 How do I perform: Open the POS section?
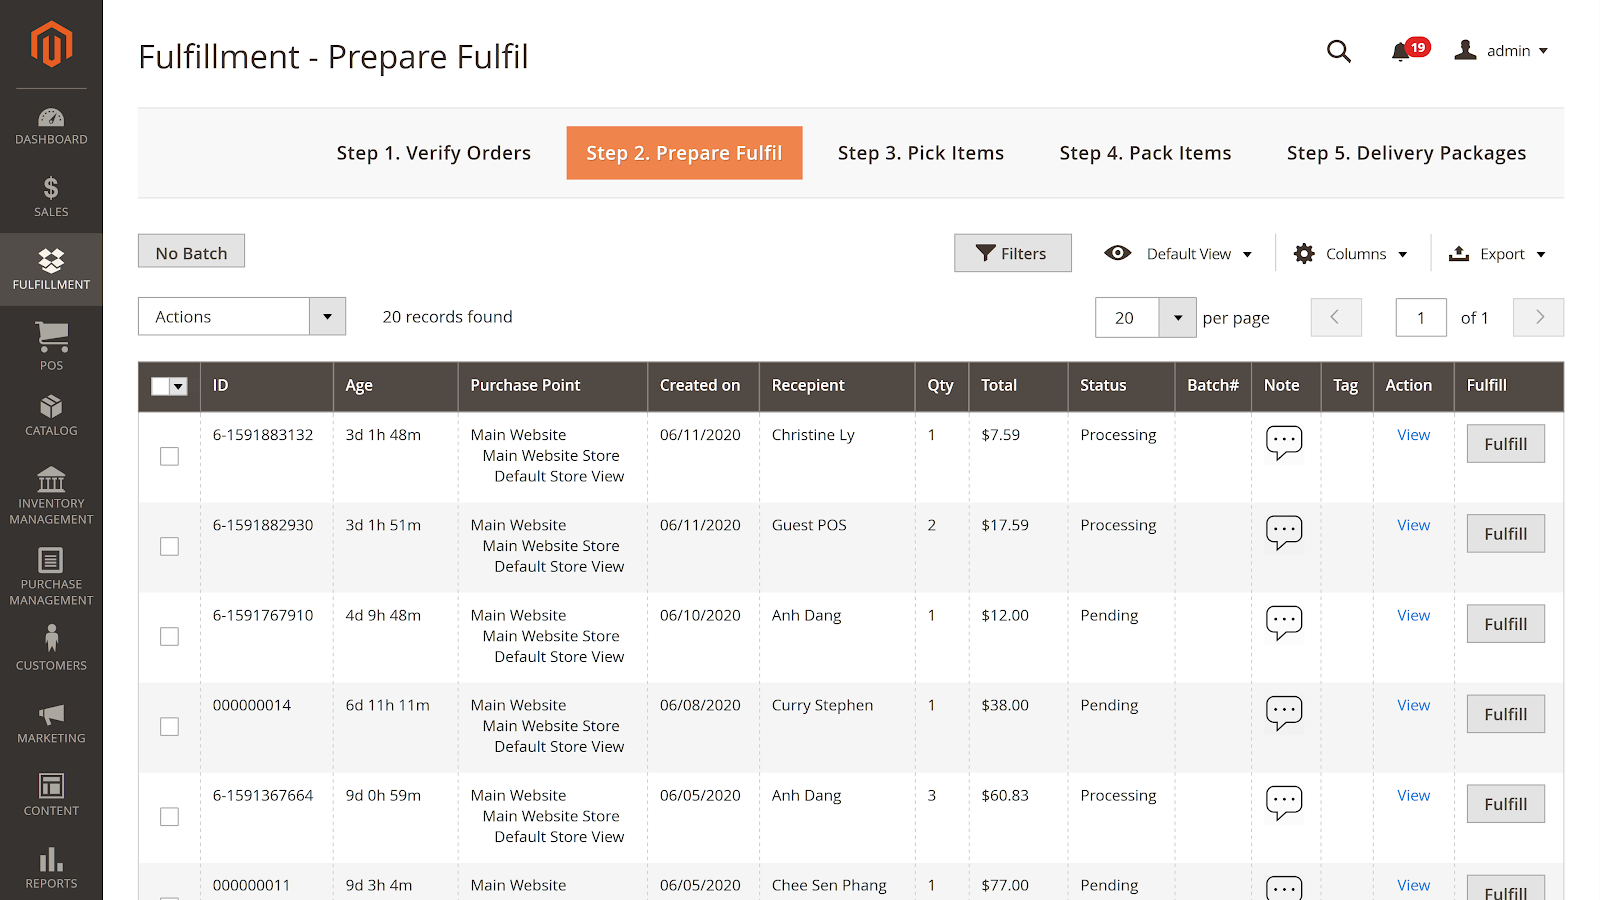(x=51, y=346)
